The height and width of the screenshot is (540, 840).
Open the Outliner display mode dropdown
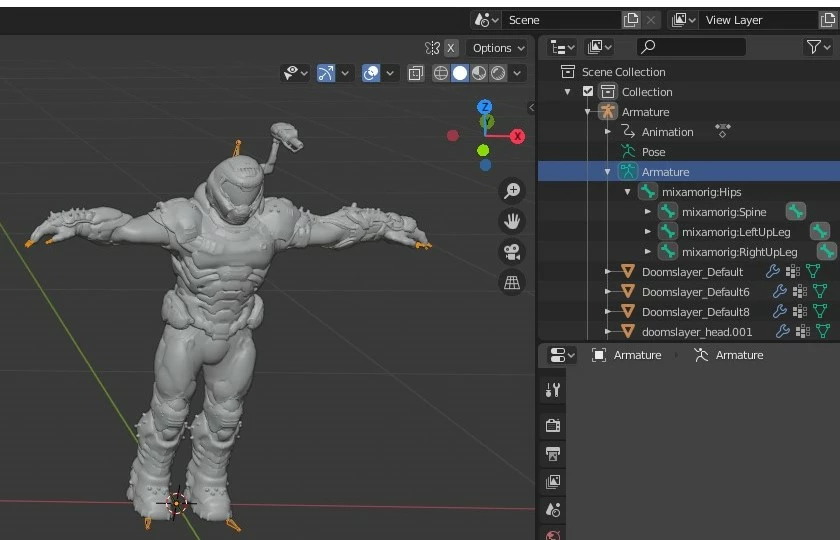599,47
